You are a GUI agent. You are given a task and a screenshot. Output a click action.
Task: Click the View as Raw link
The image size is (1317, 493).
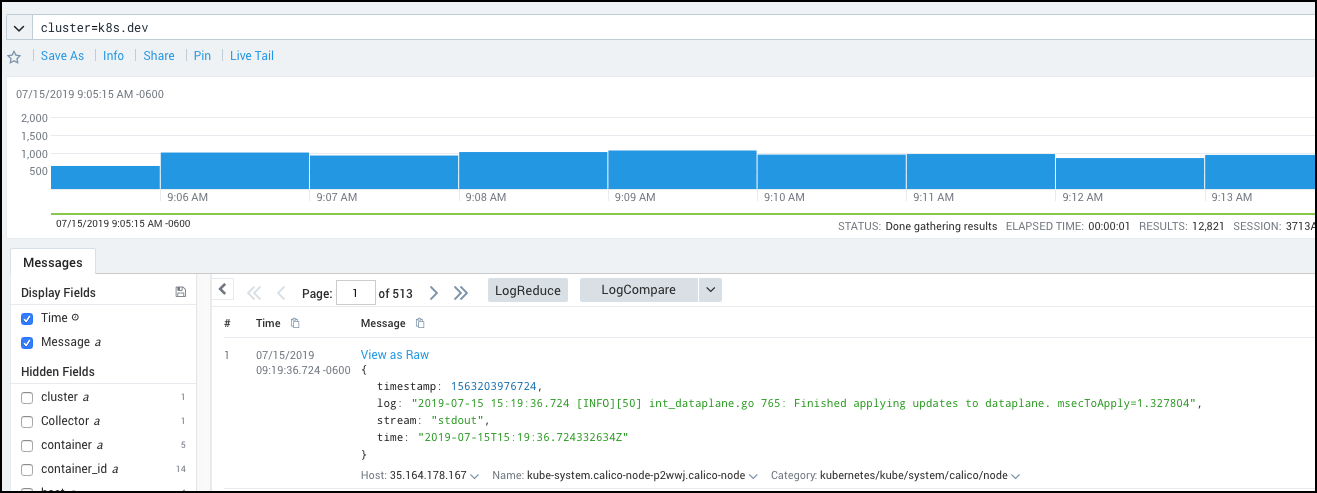(x=394, y=355)
